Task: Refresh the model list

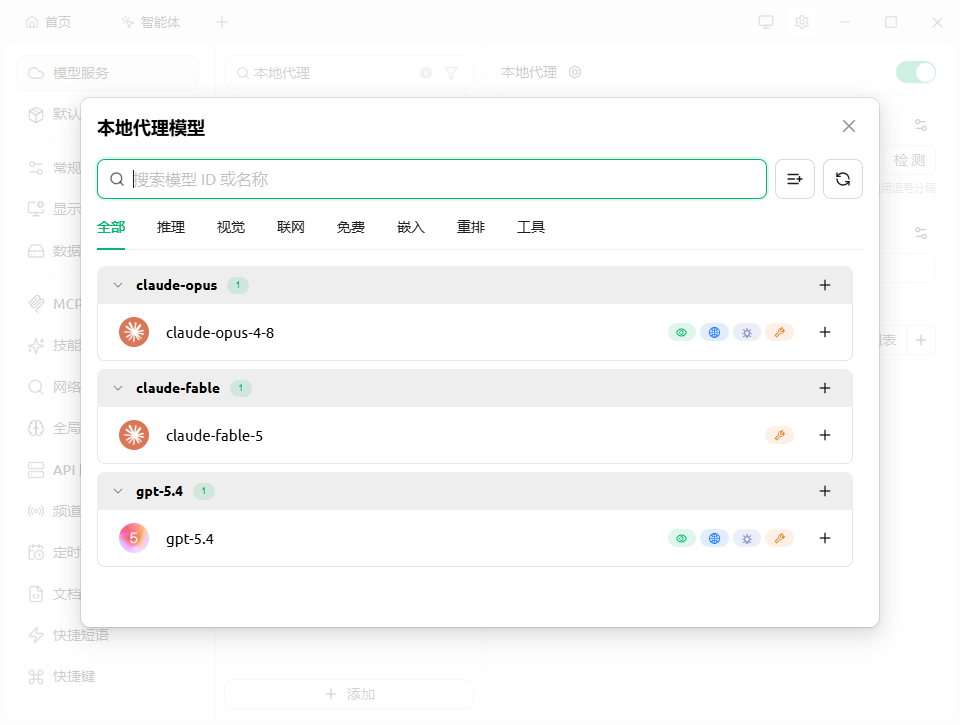Action: tap(842, 179)
